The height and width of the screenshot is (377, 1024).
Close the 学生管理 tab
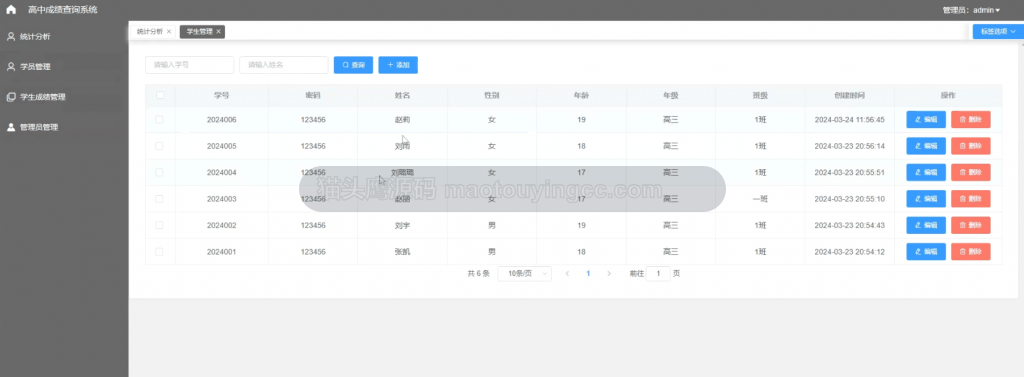pos(219,31)
